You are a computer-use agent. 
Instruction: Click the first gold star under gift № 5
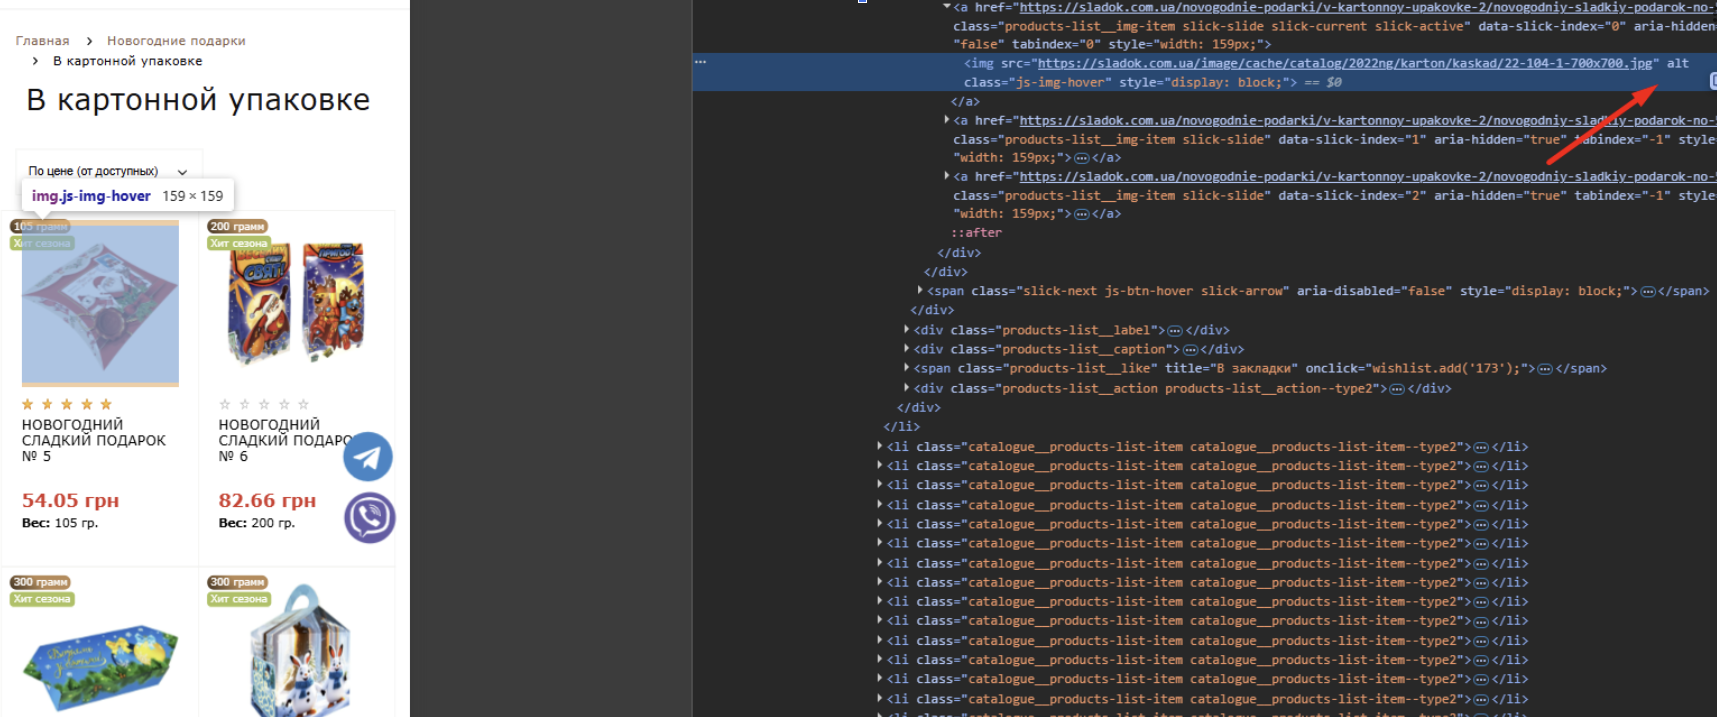point(28,404)
